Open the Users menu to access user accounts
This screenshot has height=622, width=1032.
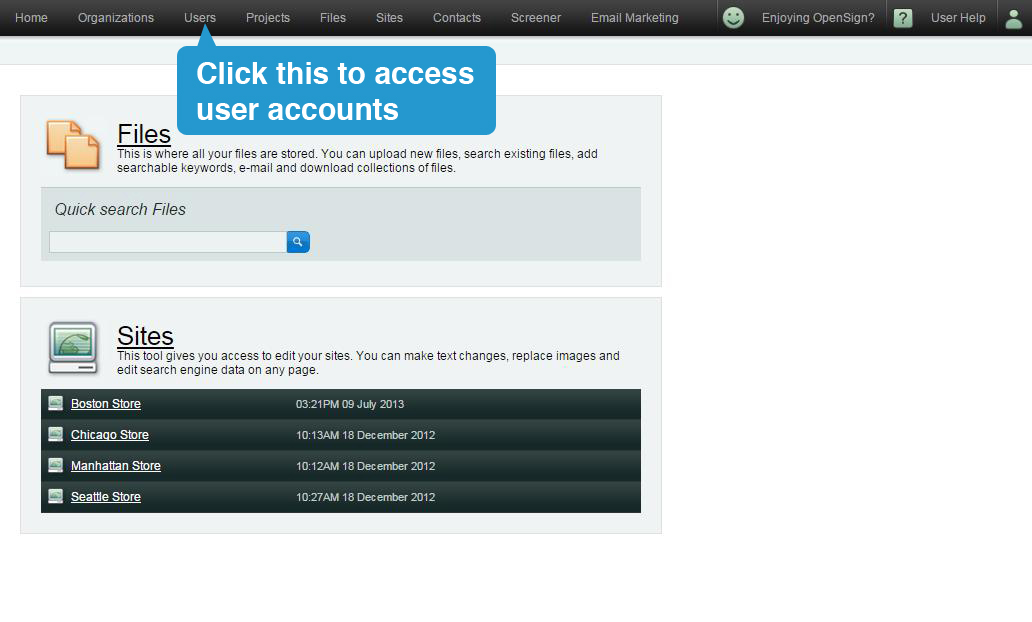click(199, 17)
